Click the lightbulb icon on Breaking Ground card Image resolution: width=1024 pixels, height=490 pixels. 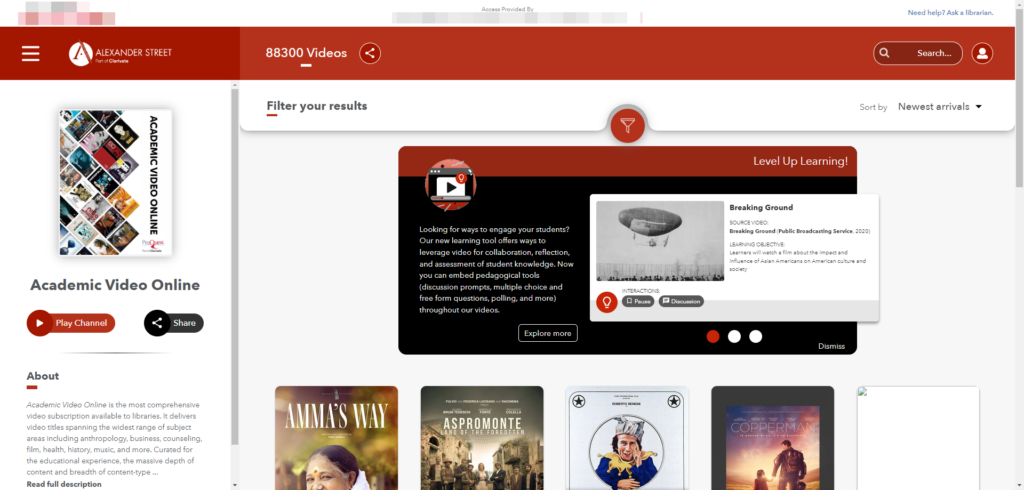(x=606, y=302)
